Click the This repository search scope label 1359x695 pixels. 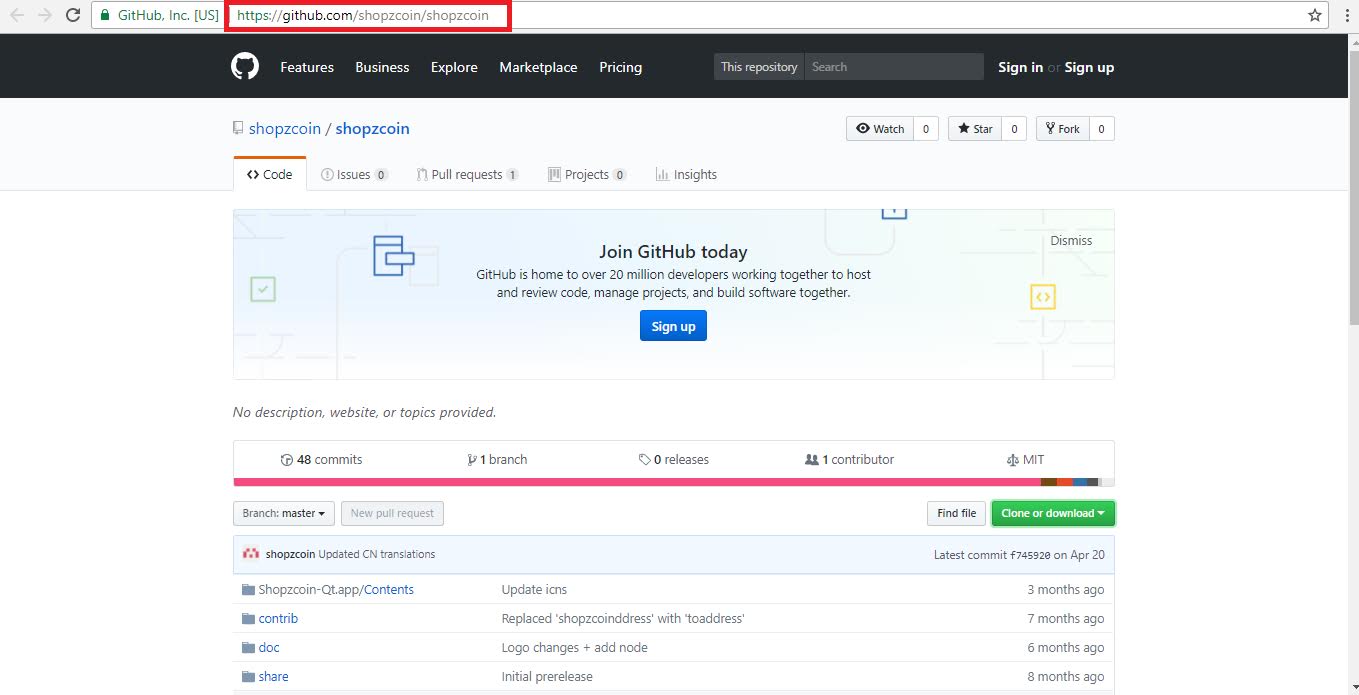[759, 67]
